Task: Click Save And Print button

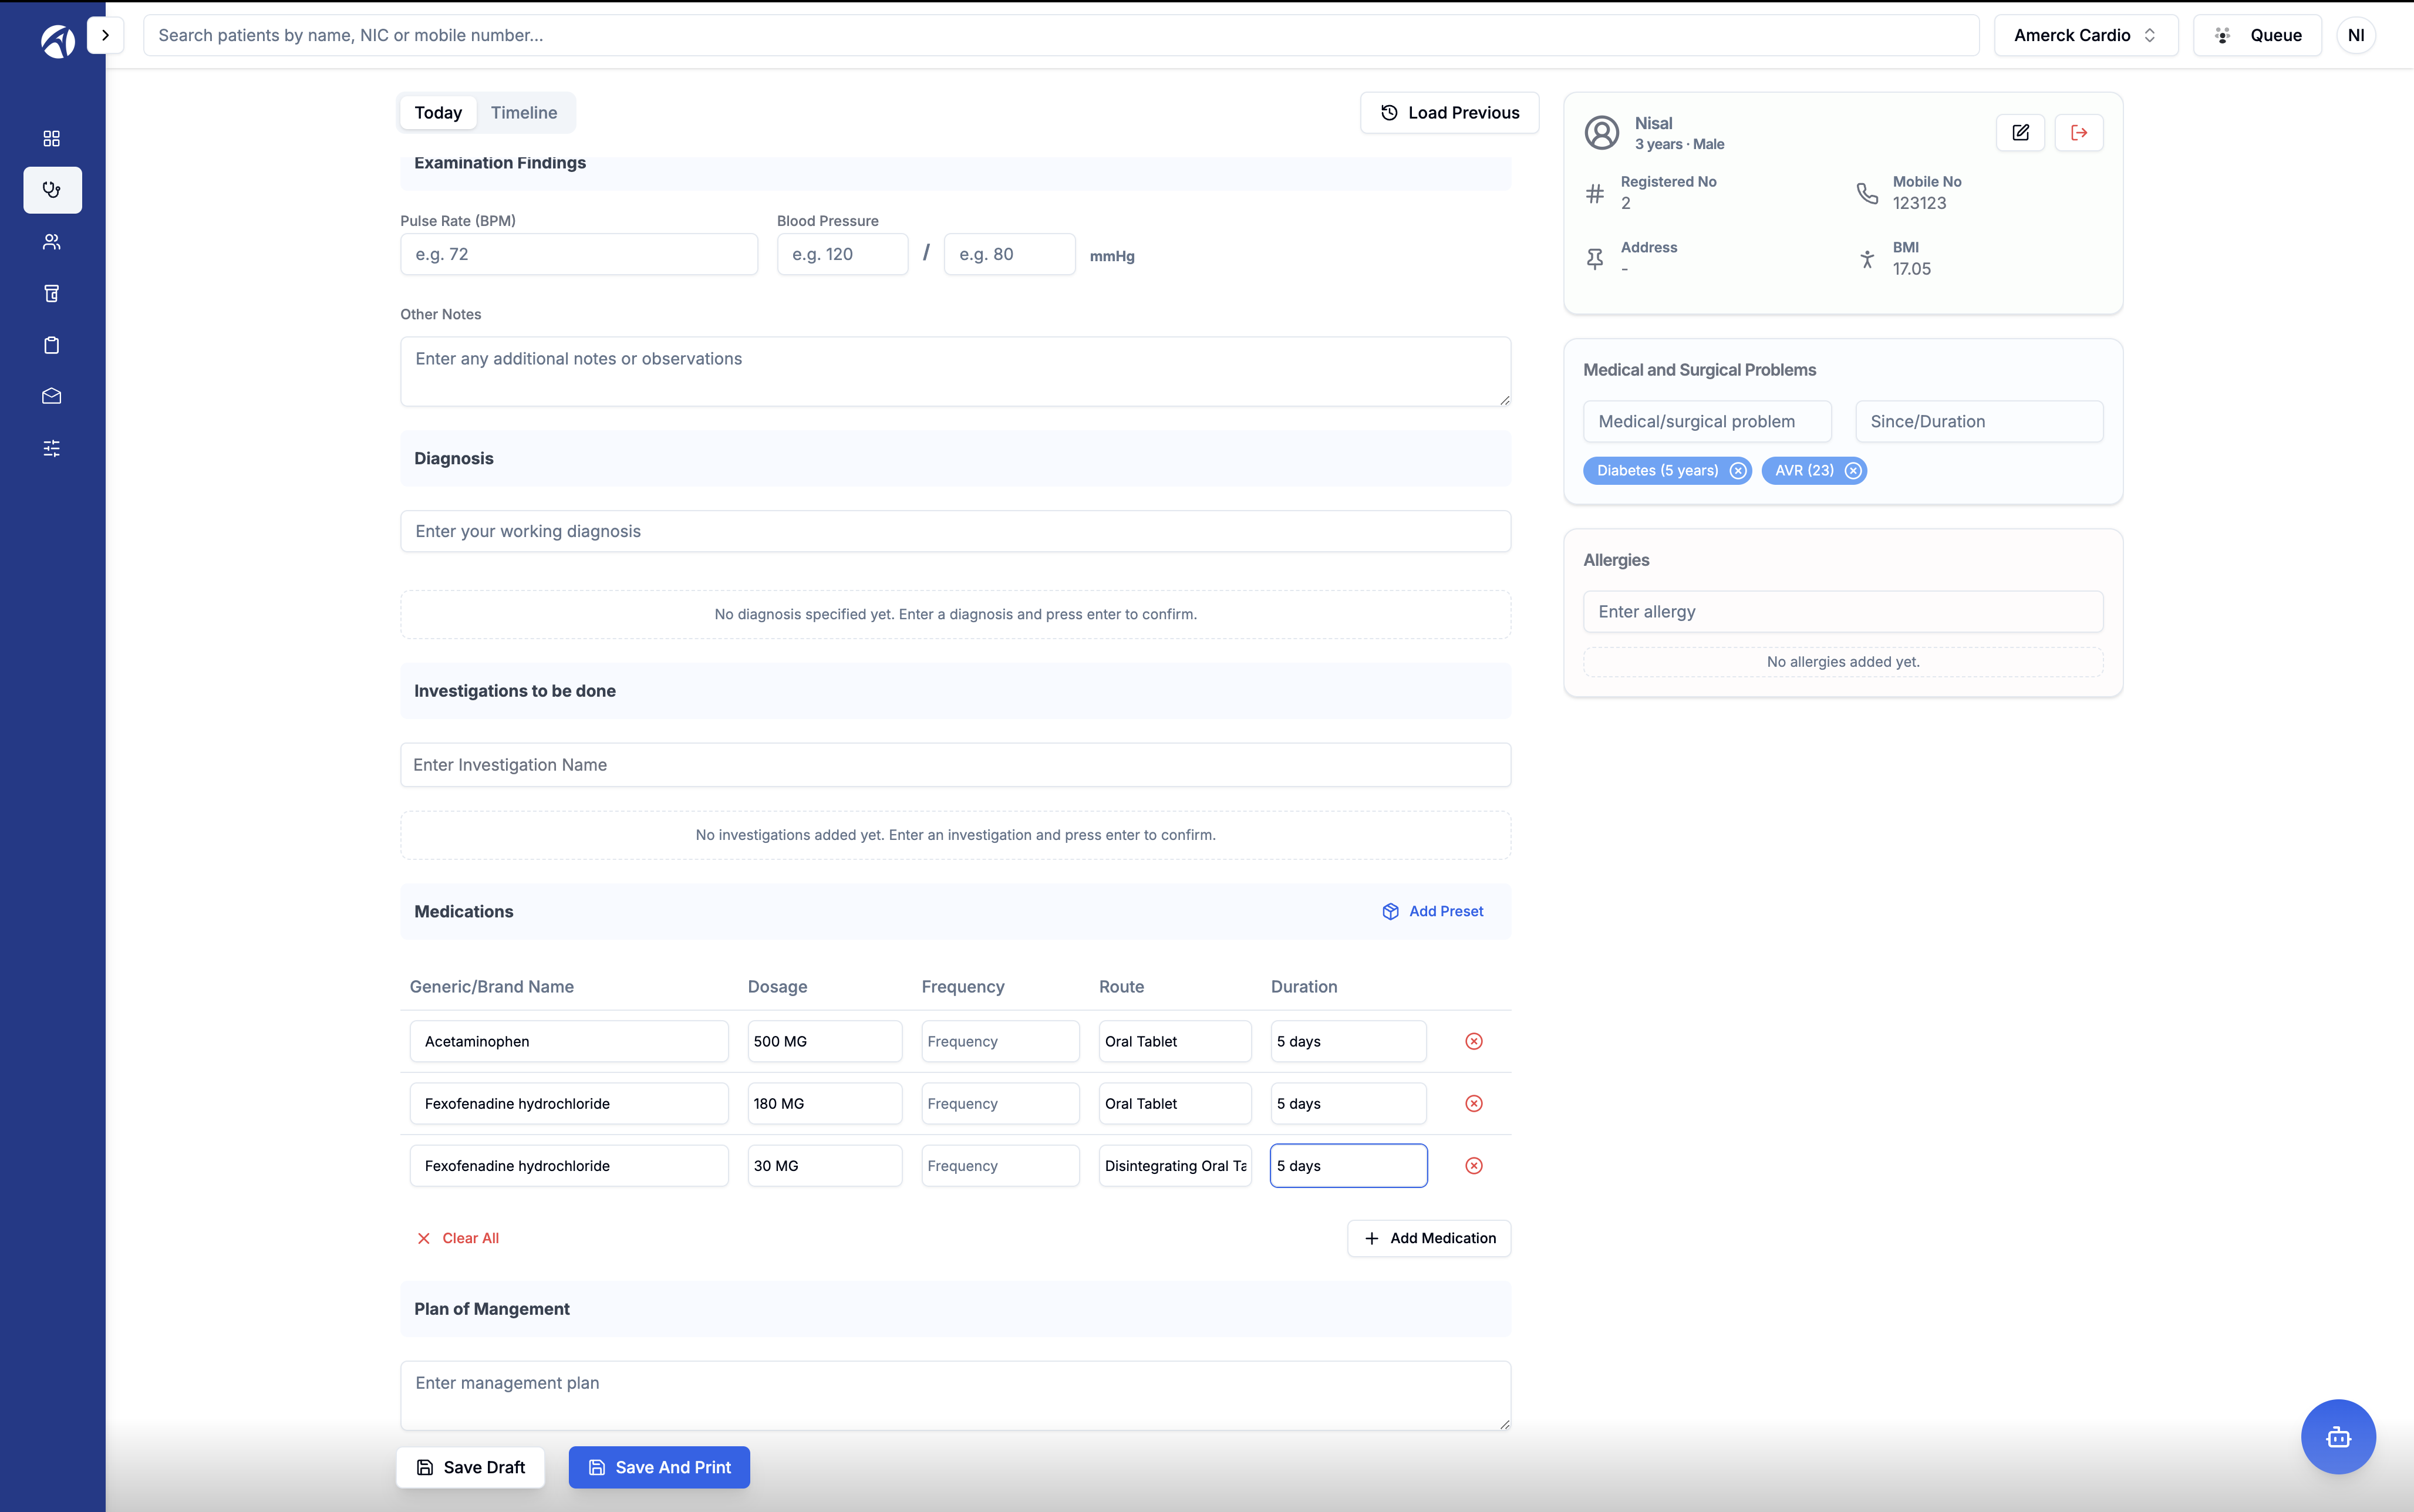Action: coord(659,1467)
